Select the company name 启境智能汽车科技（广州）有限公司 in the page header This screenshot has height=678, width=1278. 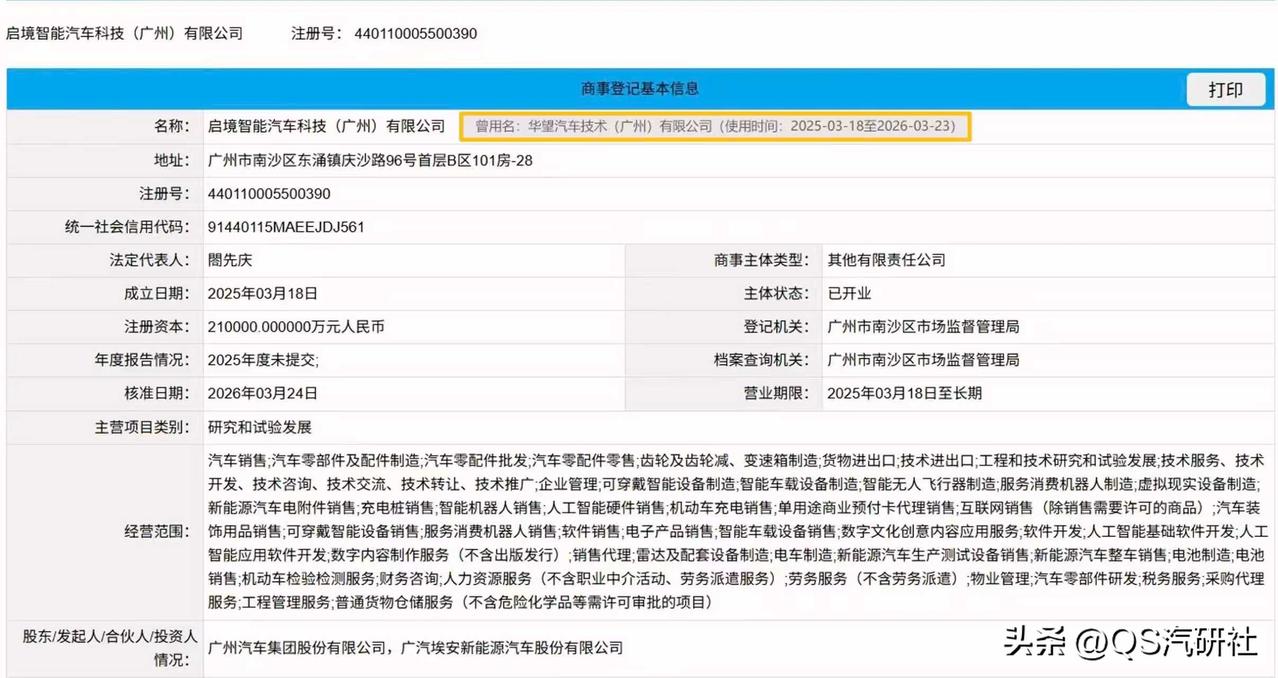pos(125,33)
